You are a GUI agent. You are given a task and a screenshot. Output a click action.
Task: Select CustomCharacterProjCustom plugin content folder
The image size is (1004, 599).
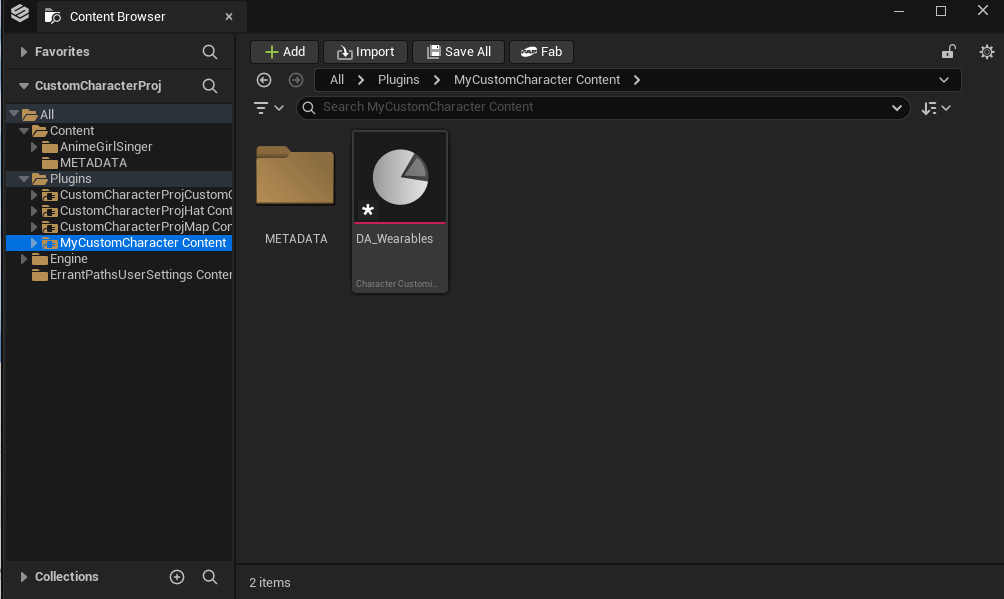click(145, 195)
